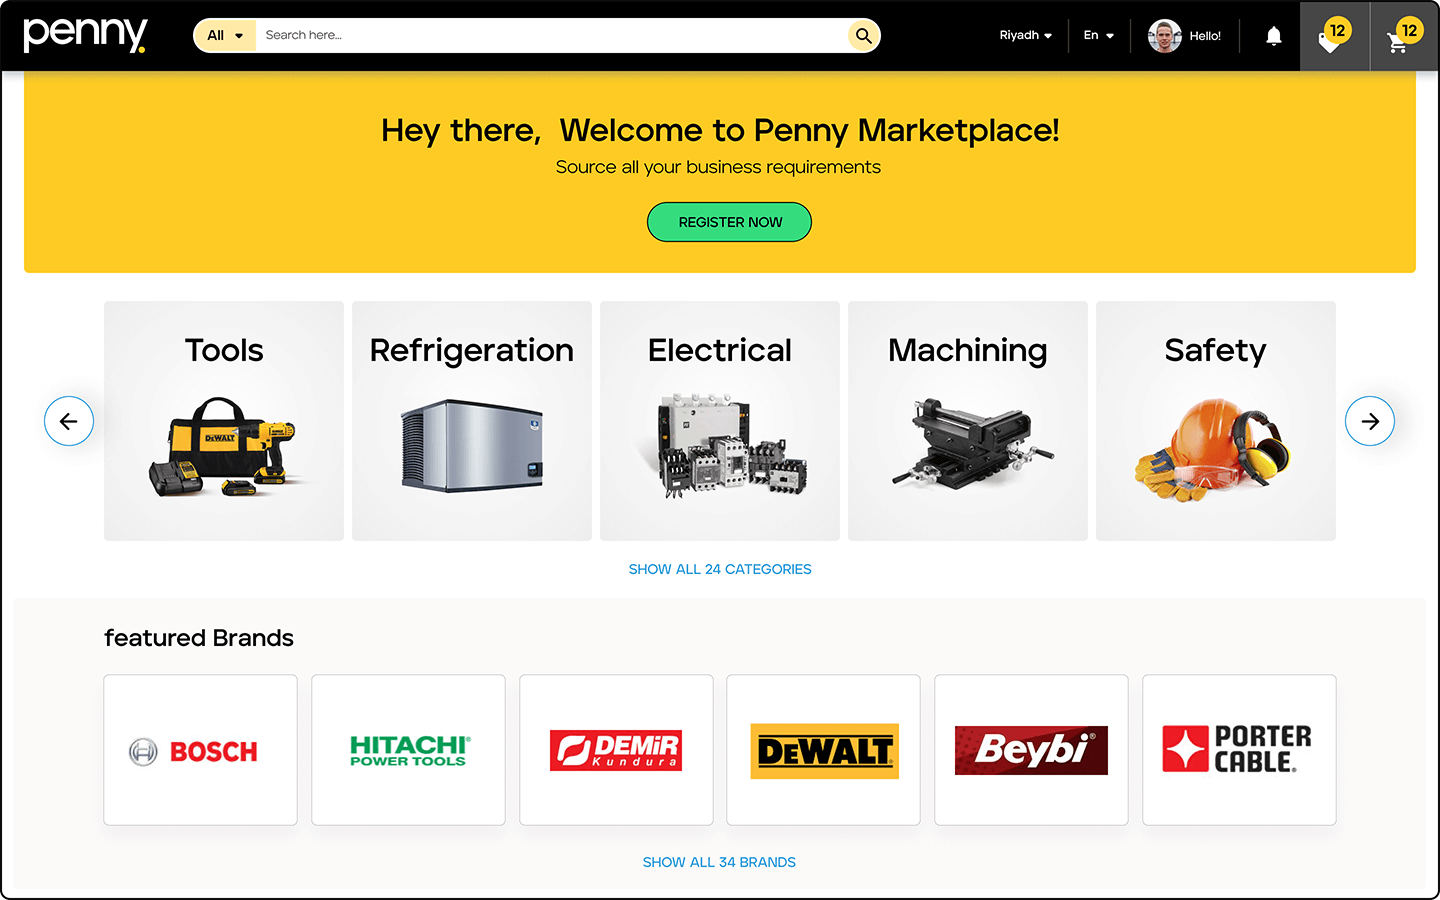Screen dimensions: 1440x900
Task: Click the magnifying glass search icon
Action: [x=863, y=36]
